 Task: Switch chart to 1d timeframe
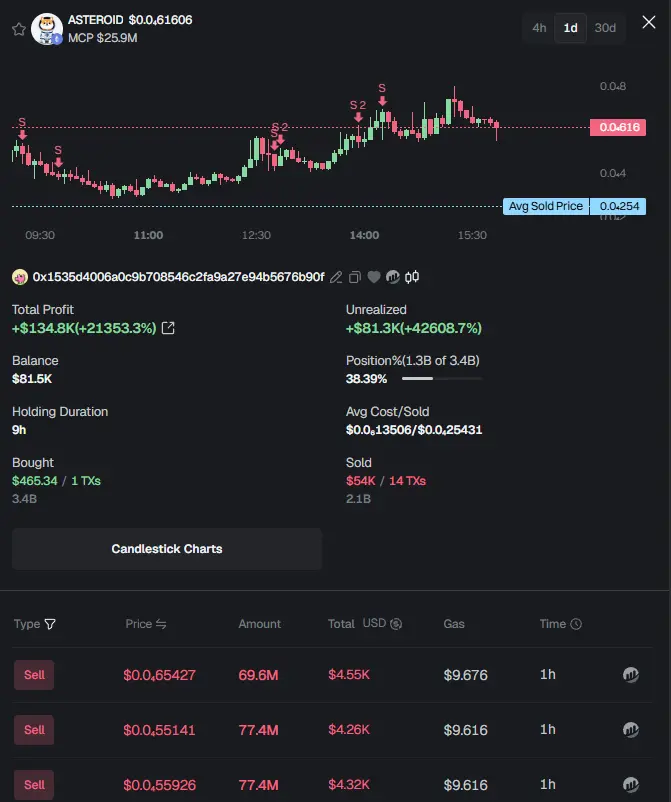(x=570, y=28)
